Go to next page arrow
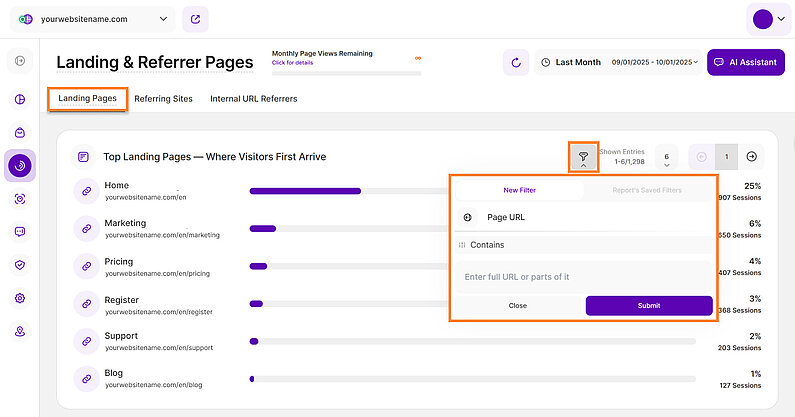The image size is (795, 417). pos(752,157)
